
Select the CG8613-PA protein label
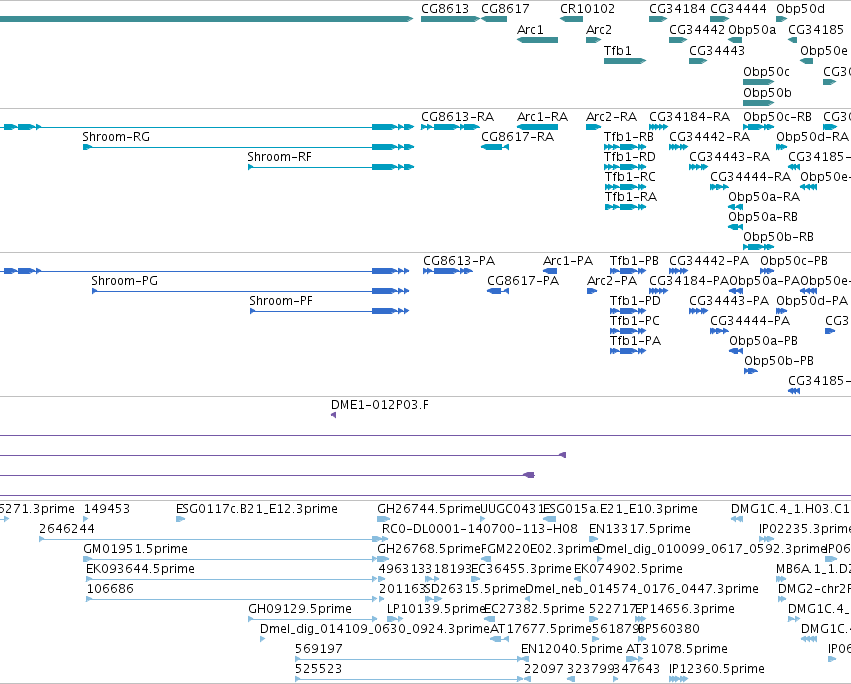459,261
